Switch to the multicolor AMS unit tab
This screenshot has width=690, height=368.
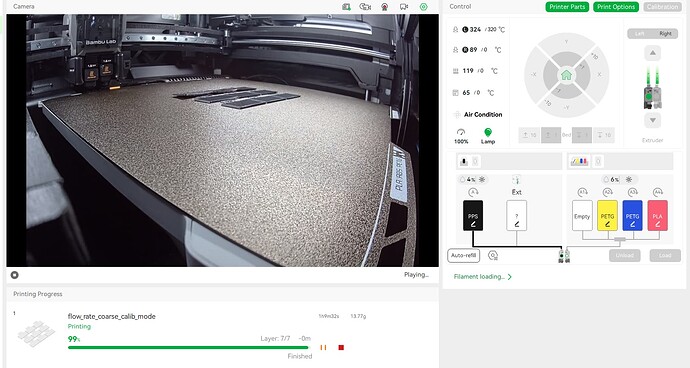point(580,162)
